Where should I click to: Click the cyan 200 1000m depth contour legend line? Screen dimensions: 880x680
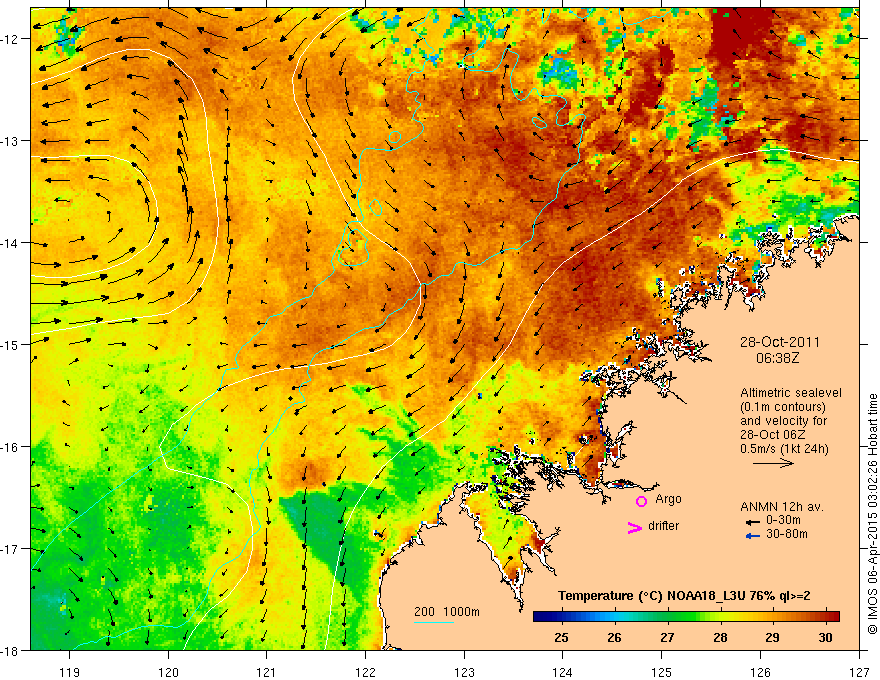[434, 622]
